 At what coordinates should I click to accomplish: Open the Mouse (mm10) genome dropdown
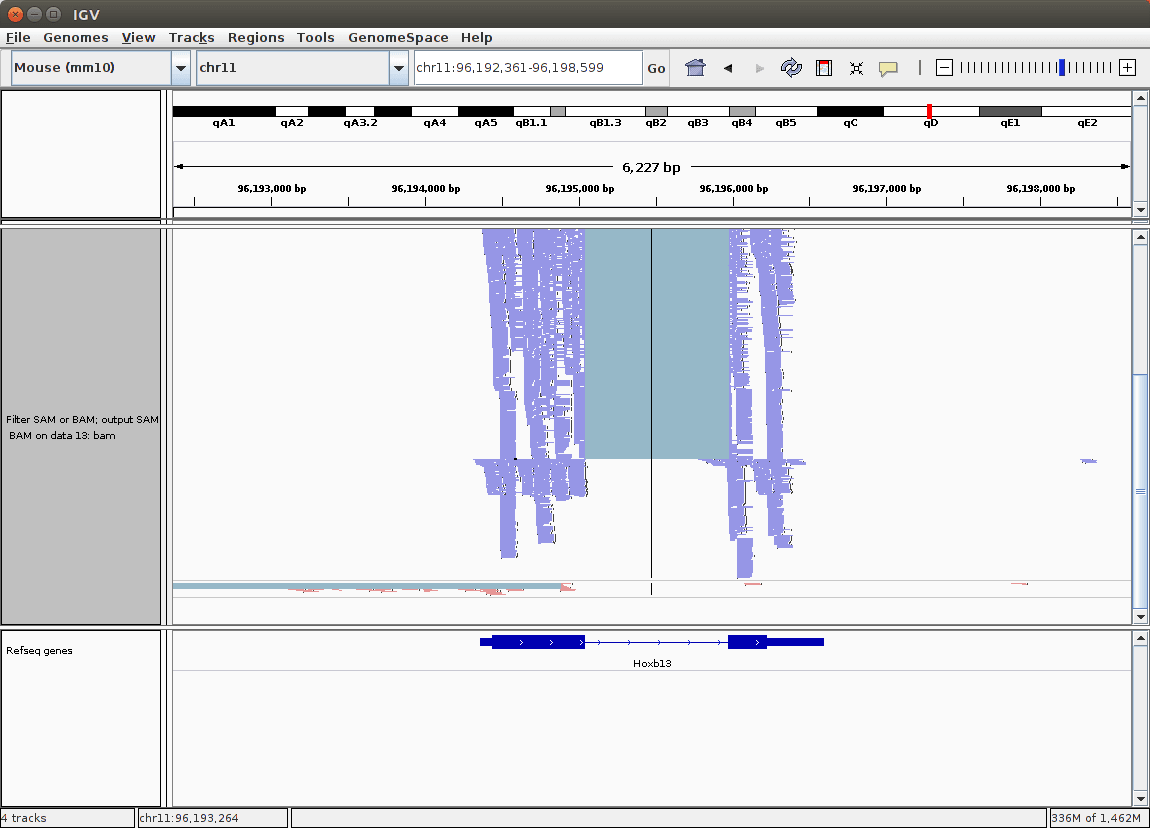tap(181, 68)
